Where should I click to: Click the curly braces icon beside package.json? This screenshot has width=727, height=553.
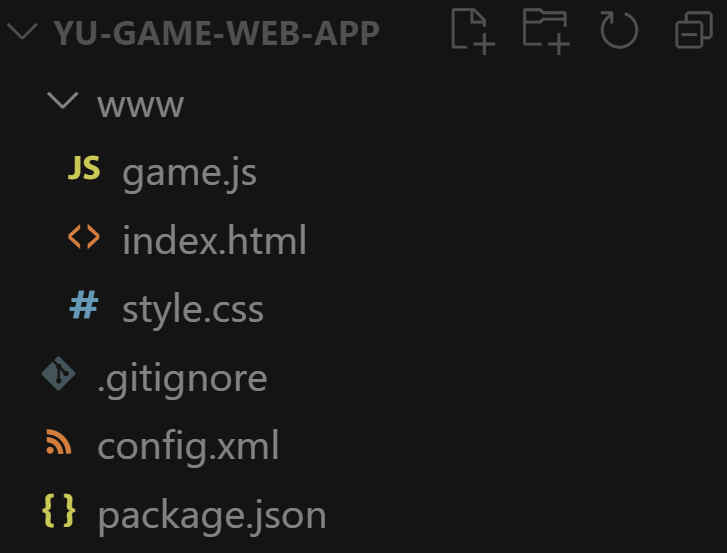tap(58, 510)
